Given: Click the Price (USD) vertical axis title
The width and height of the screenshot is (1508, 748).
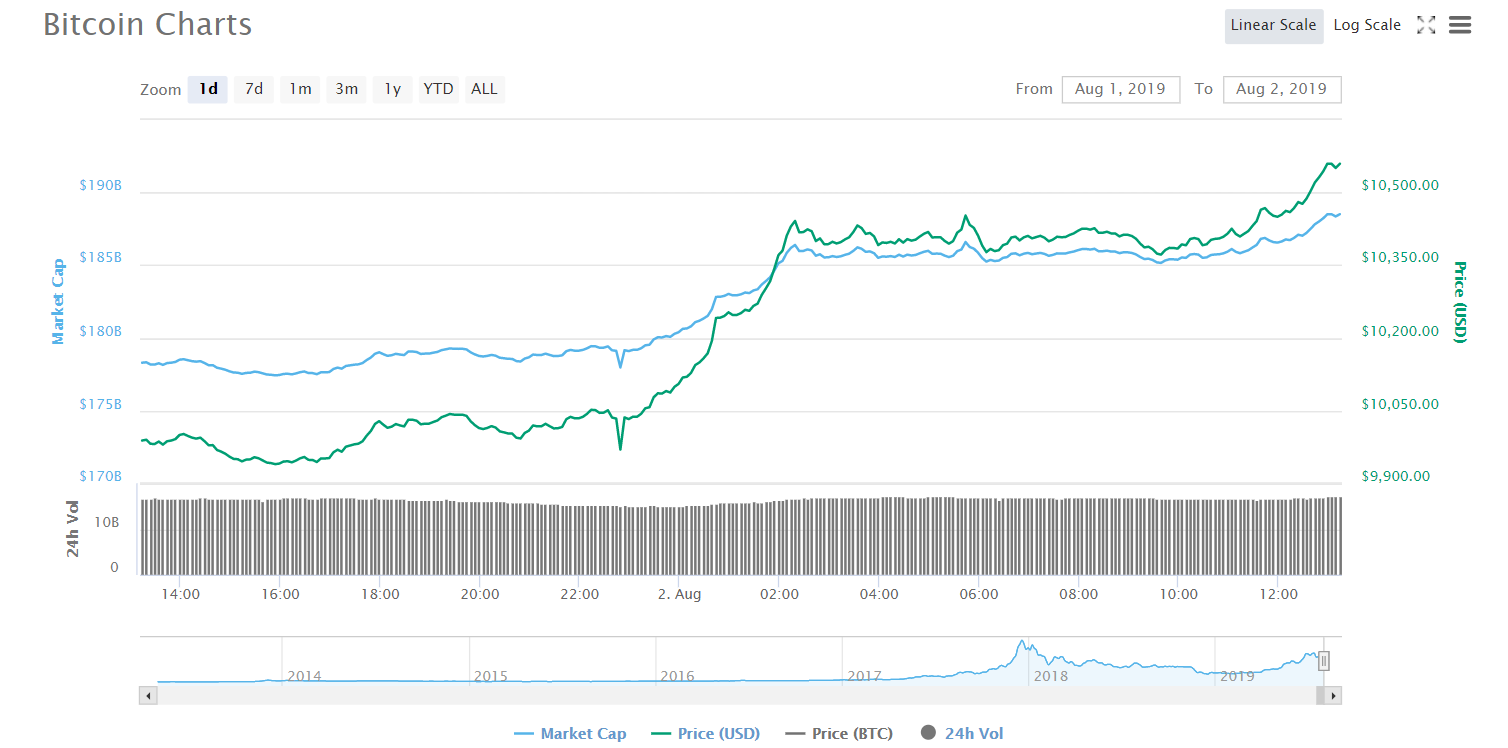Looking at the screenshot, I should (1460, 301).
